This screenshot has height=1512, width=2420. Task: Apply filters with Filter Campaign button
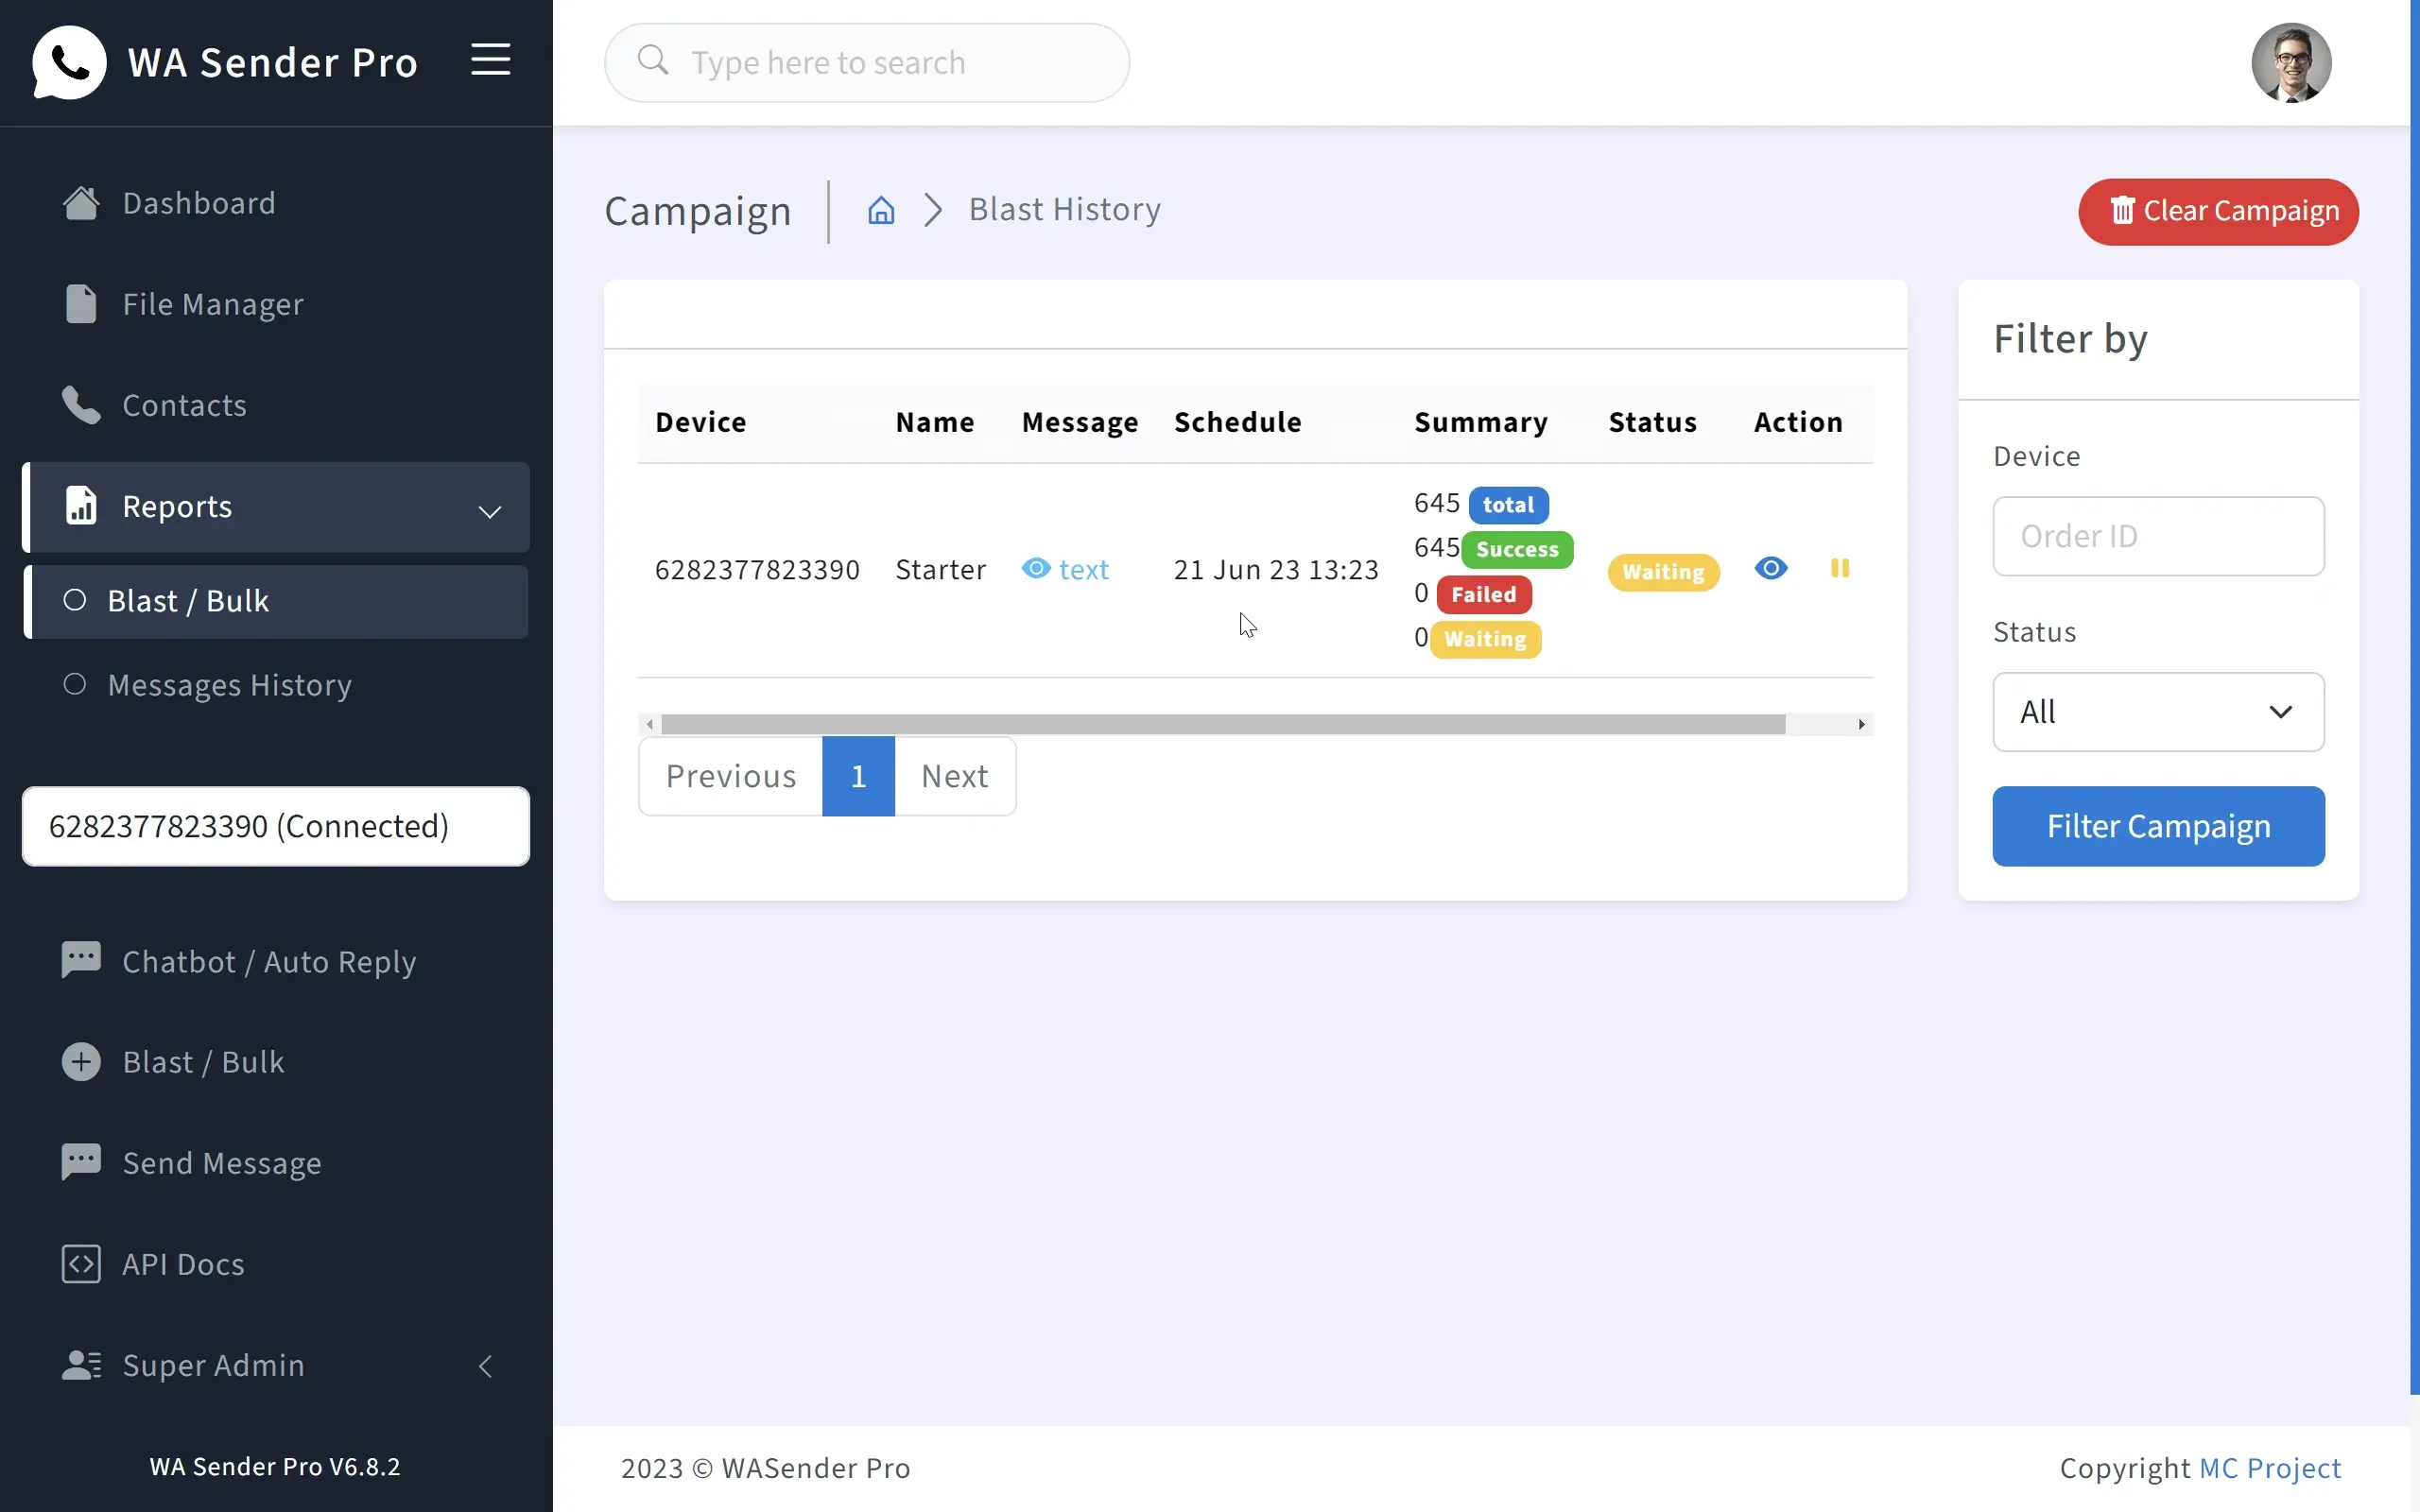pos(2158,826)
